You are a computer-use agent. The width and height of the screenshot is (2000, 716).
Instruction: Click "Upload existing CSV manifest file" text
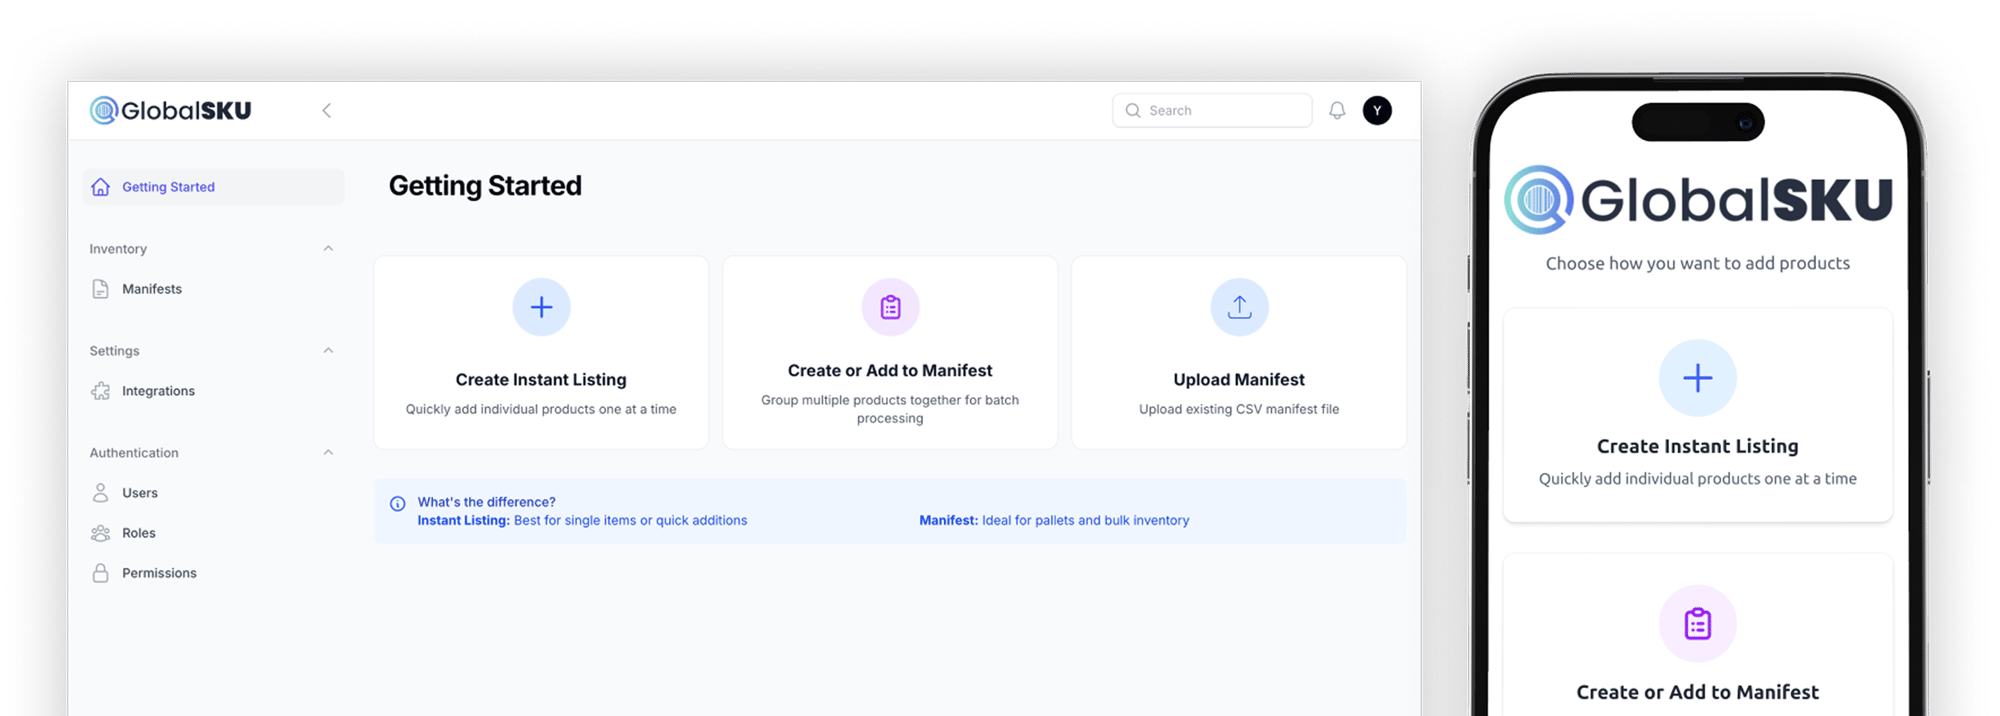click(1239, 409)
